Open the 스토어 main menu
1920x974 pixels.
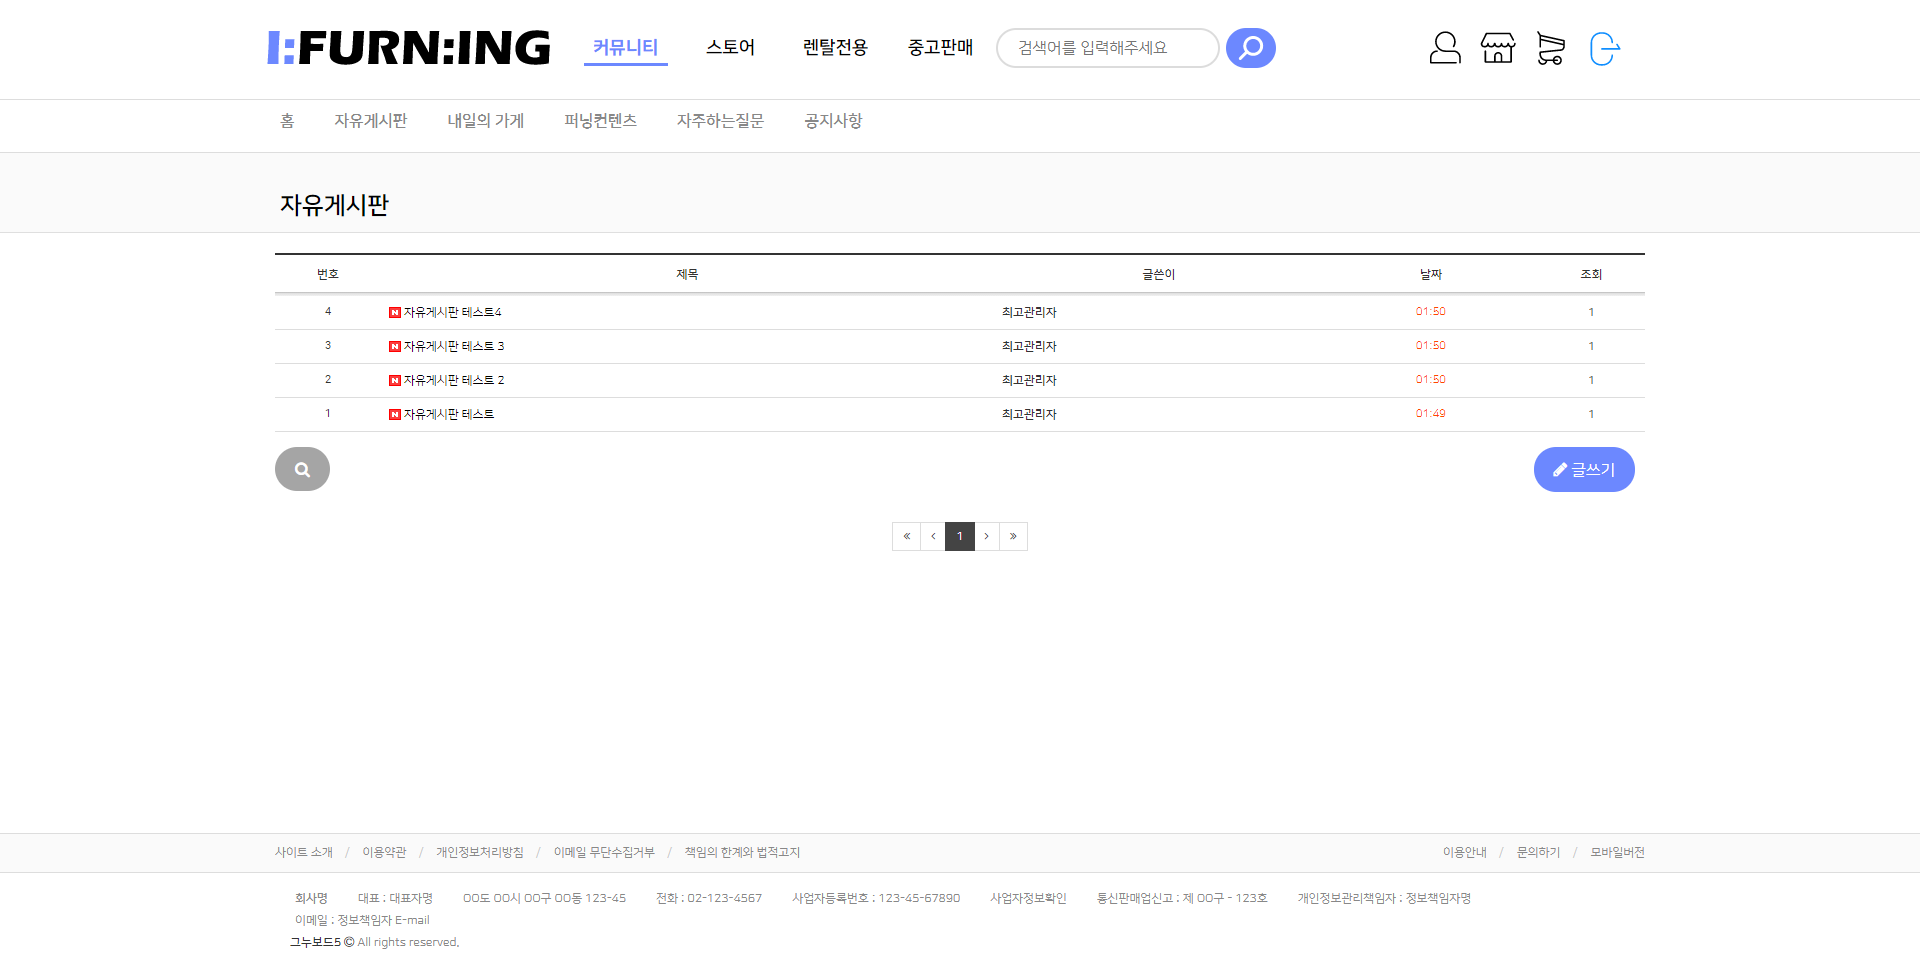730,47
